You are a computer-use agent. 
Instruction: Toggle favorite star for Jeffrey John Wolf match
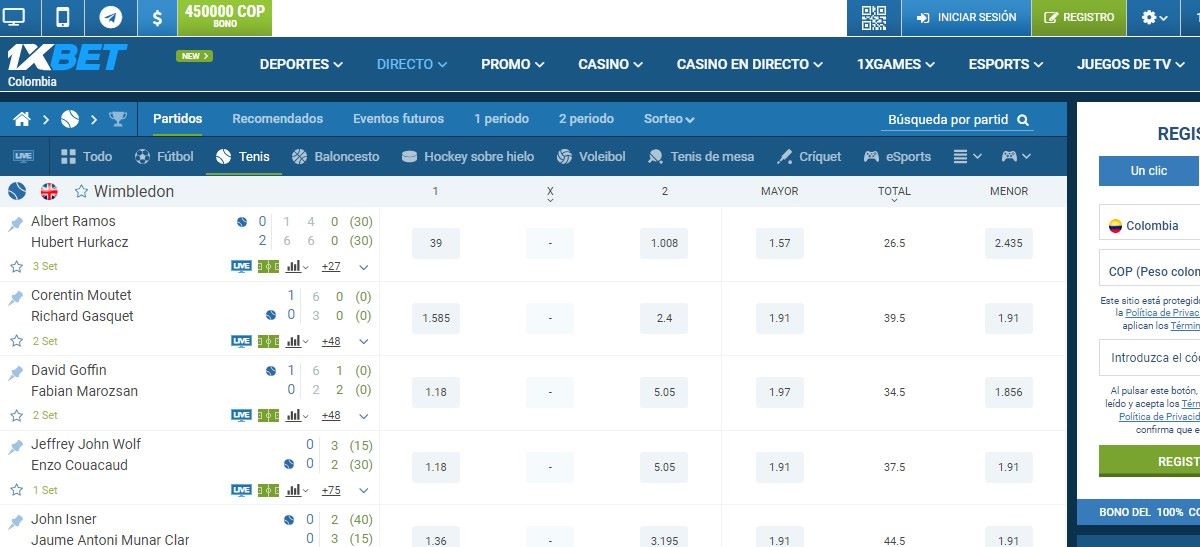[x=16, y=490]
